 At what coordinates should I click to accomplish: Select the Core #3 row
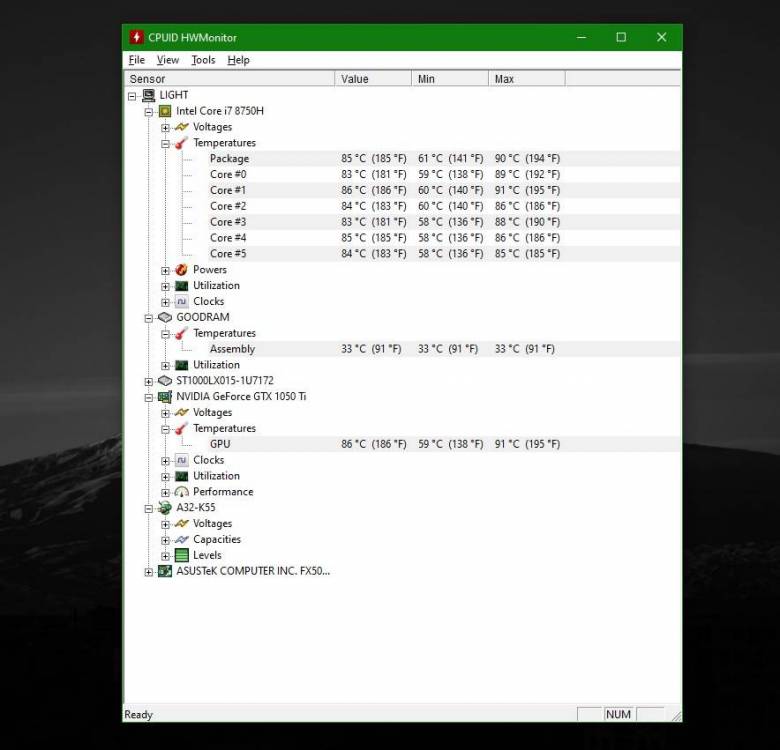click(444, 222)
